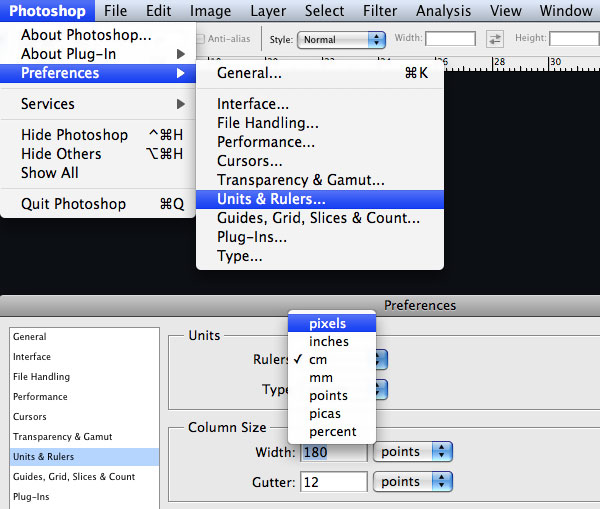Open the View menu
The width and height of the screenshot is (600, 509).
tap(505, 11)
